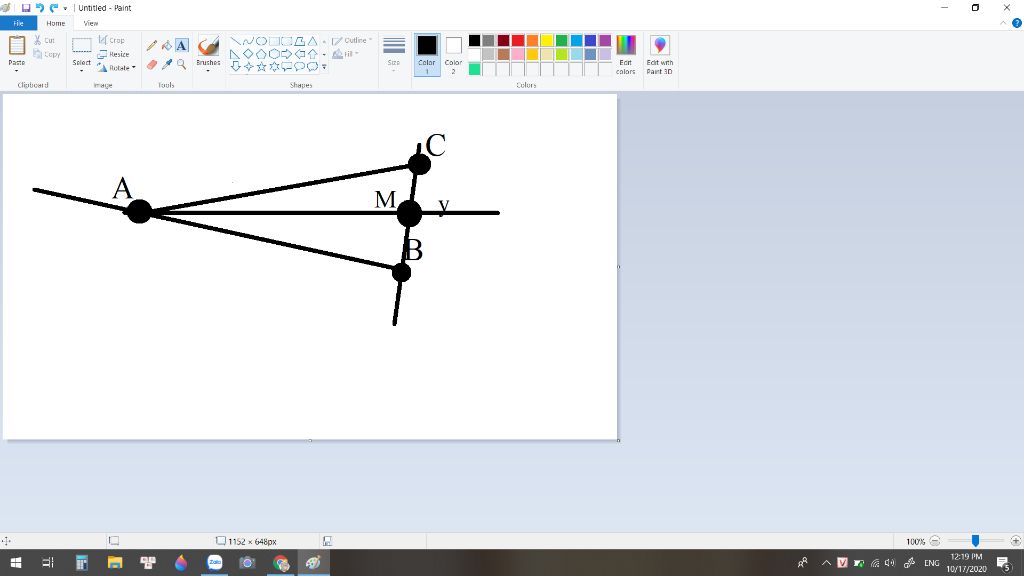Adjust the zoom slider thumb
The image size is (1024, 576).
point(975,541)
